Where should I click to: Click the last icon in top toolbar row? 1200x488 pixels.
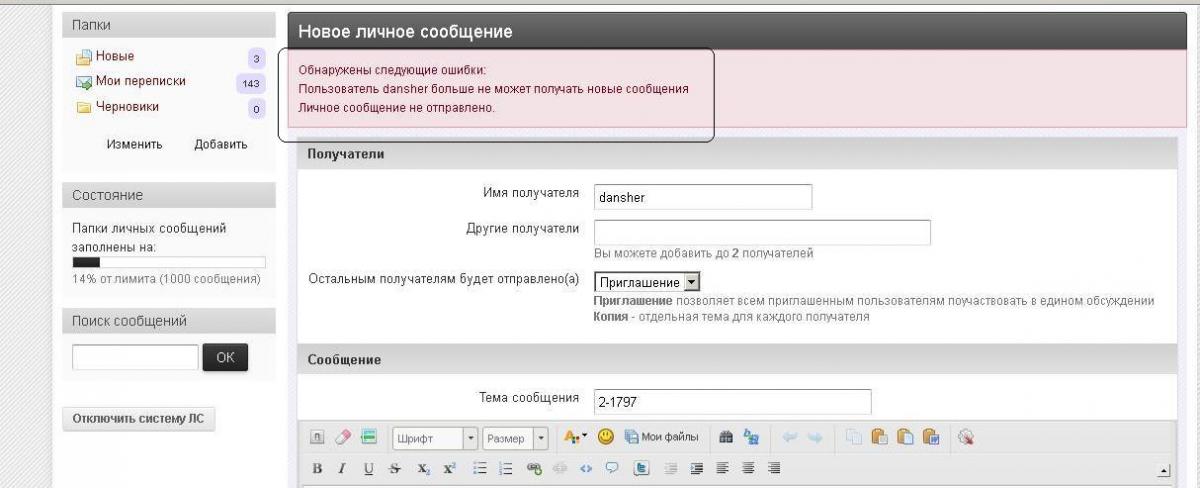tap(966, 437)
